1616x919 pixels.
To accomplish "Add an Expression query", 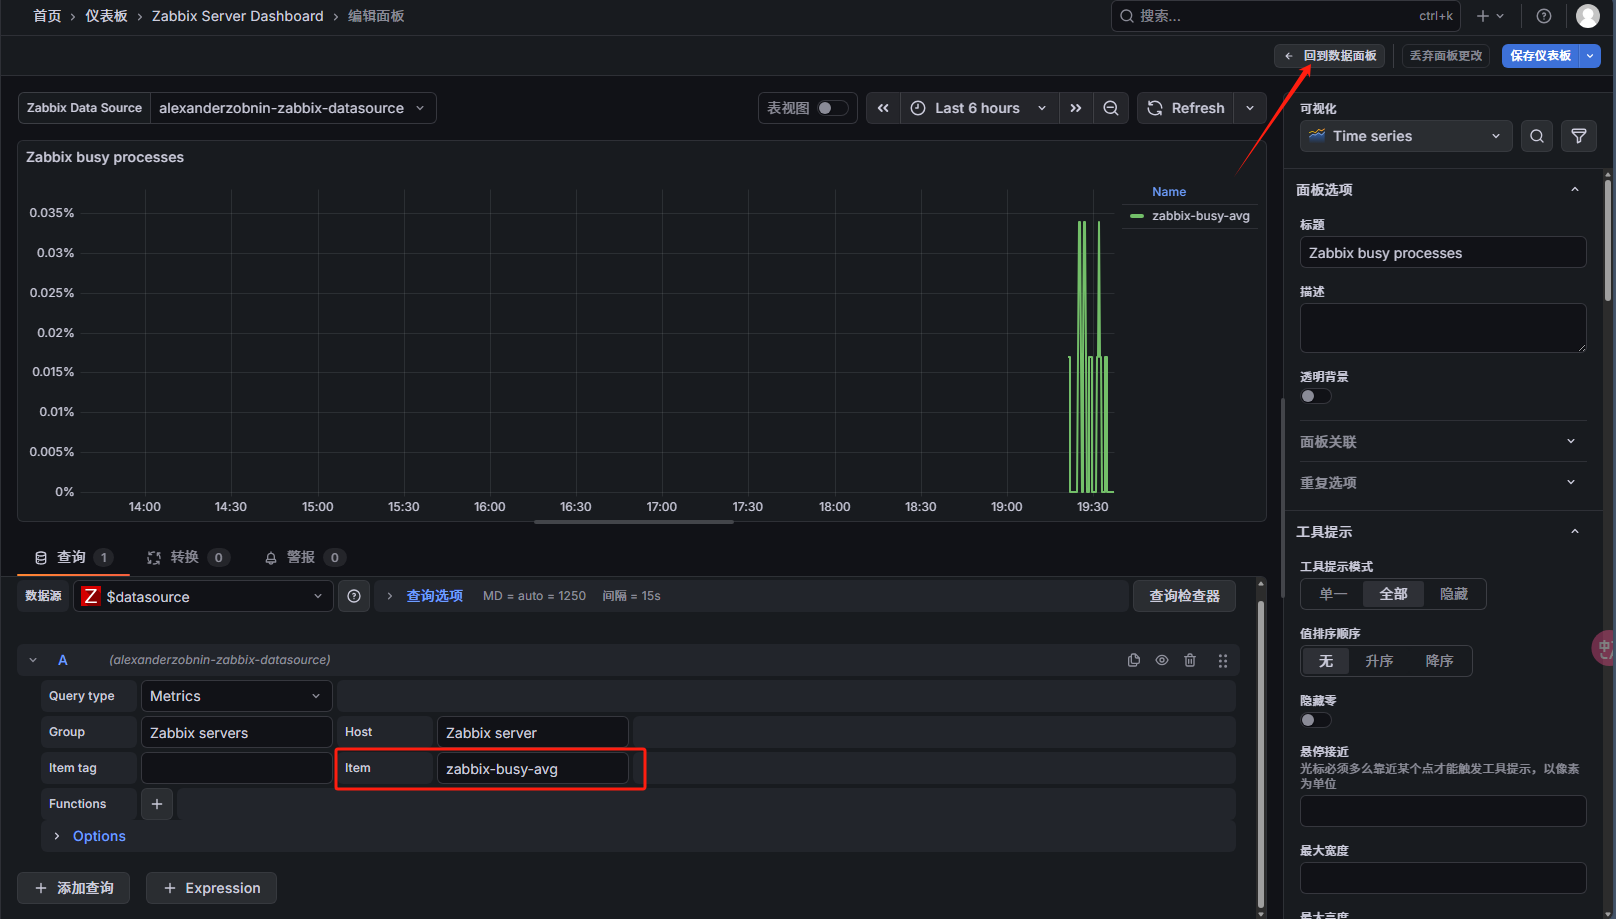I will [x=211, y=888].
